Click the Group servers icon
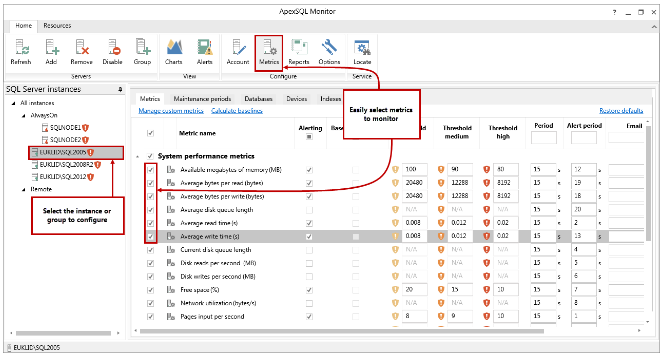 click(142, 51)
